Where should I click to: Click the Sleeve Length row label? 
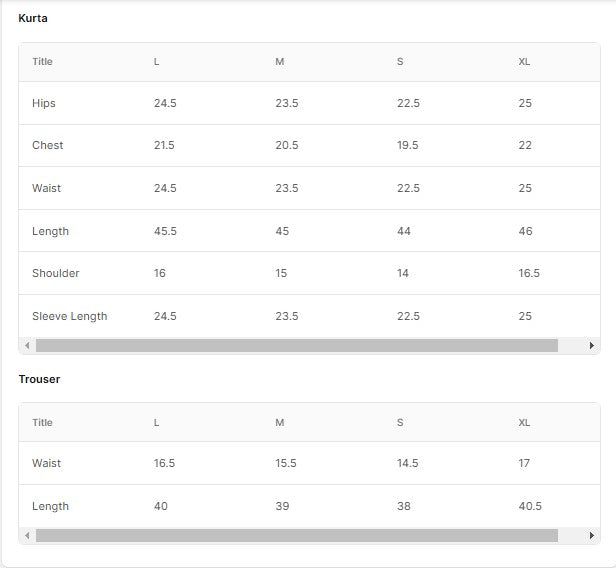69,316
